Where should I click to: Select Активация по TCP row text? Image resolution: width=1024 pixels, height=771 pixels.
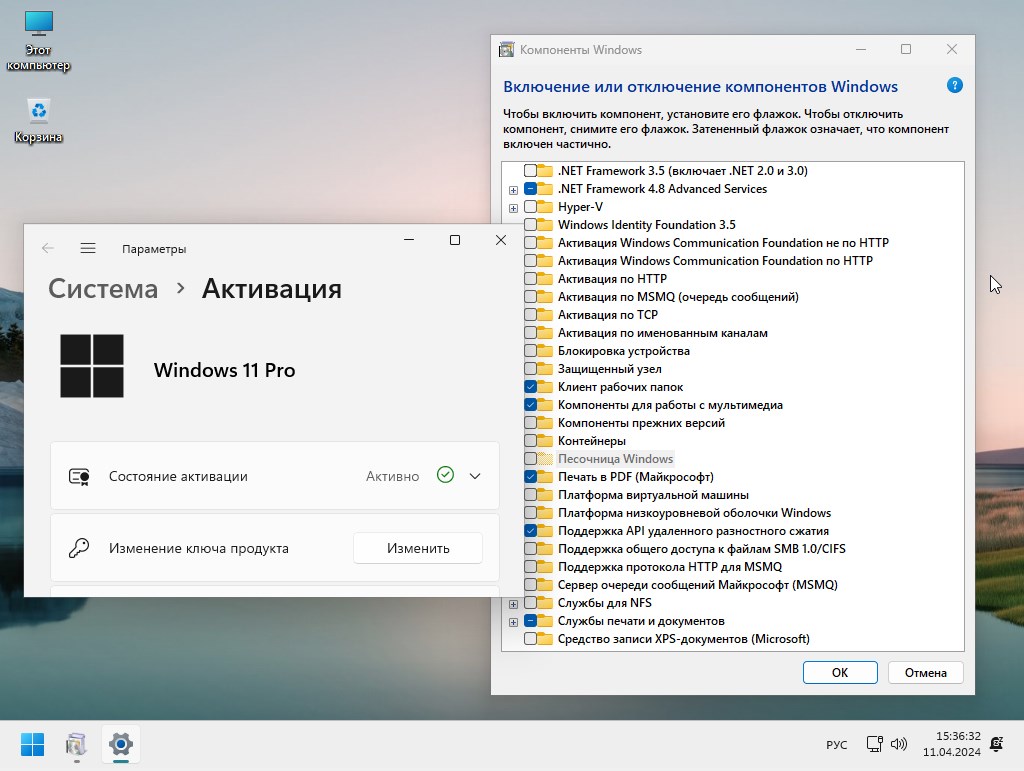coord(607,315)
